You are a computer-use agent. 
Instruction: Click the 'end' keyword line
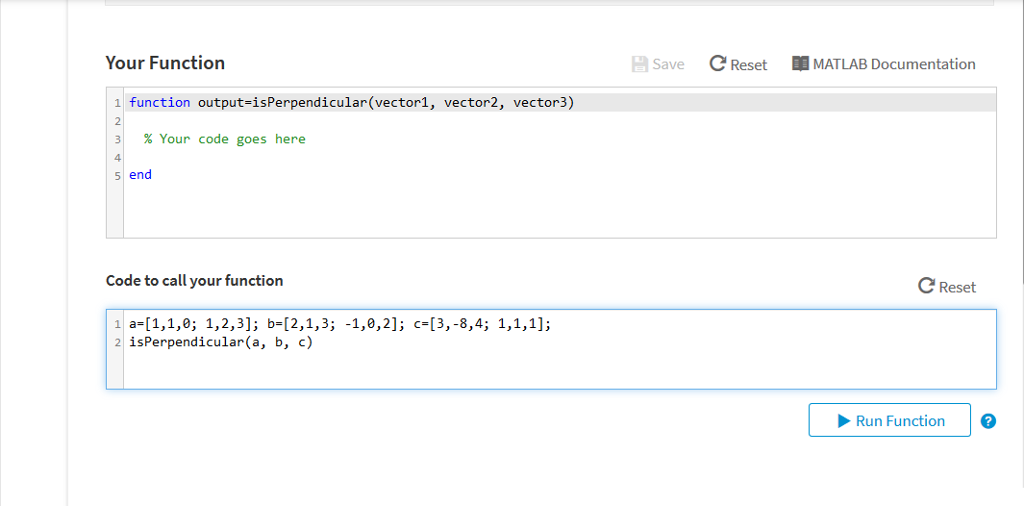coord(140,175)
